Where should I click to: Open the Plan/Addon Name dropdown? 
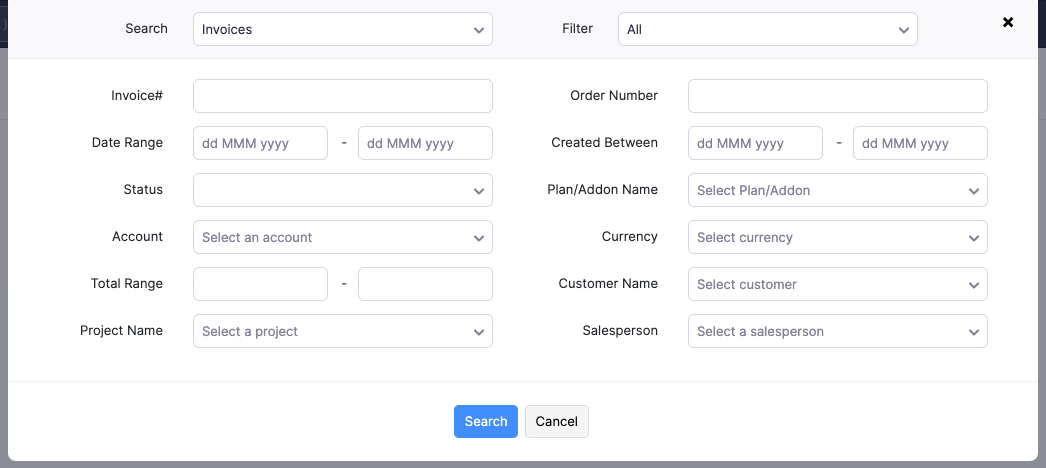pos(837,190)
